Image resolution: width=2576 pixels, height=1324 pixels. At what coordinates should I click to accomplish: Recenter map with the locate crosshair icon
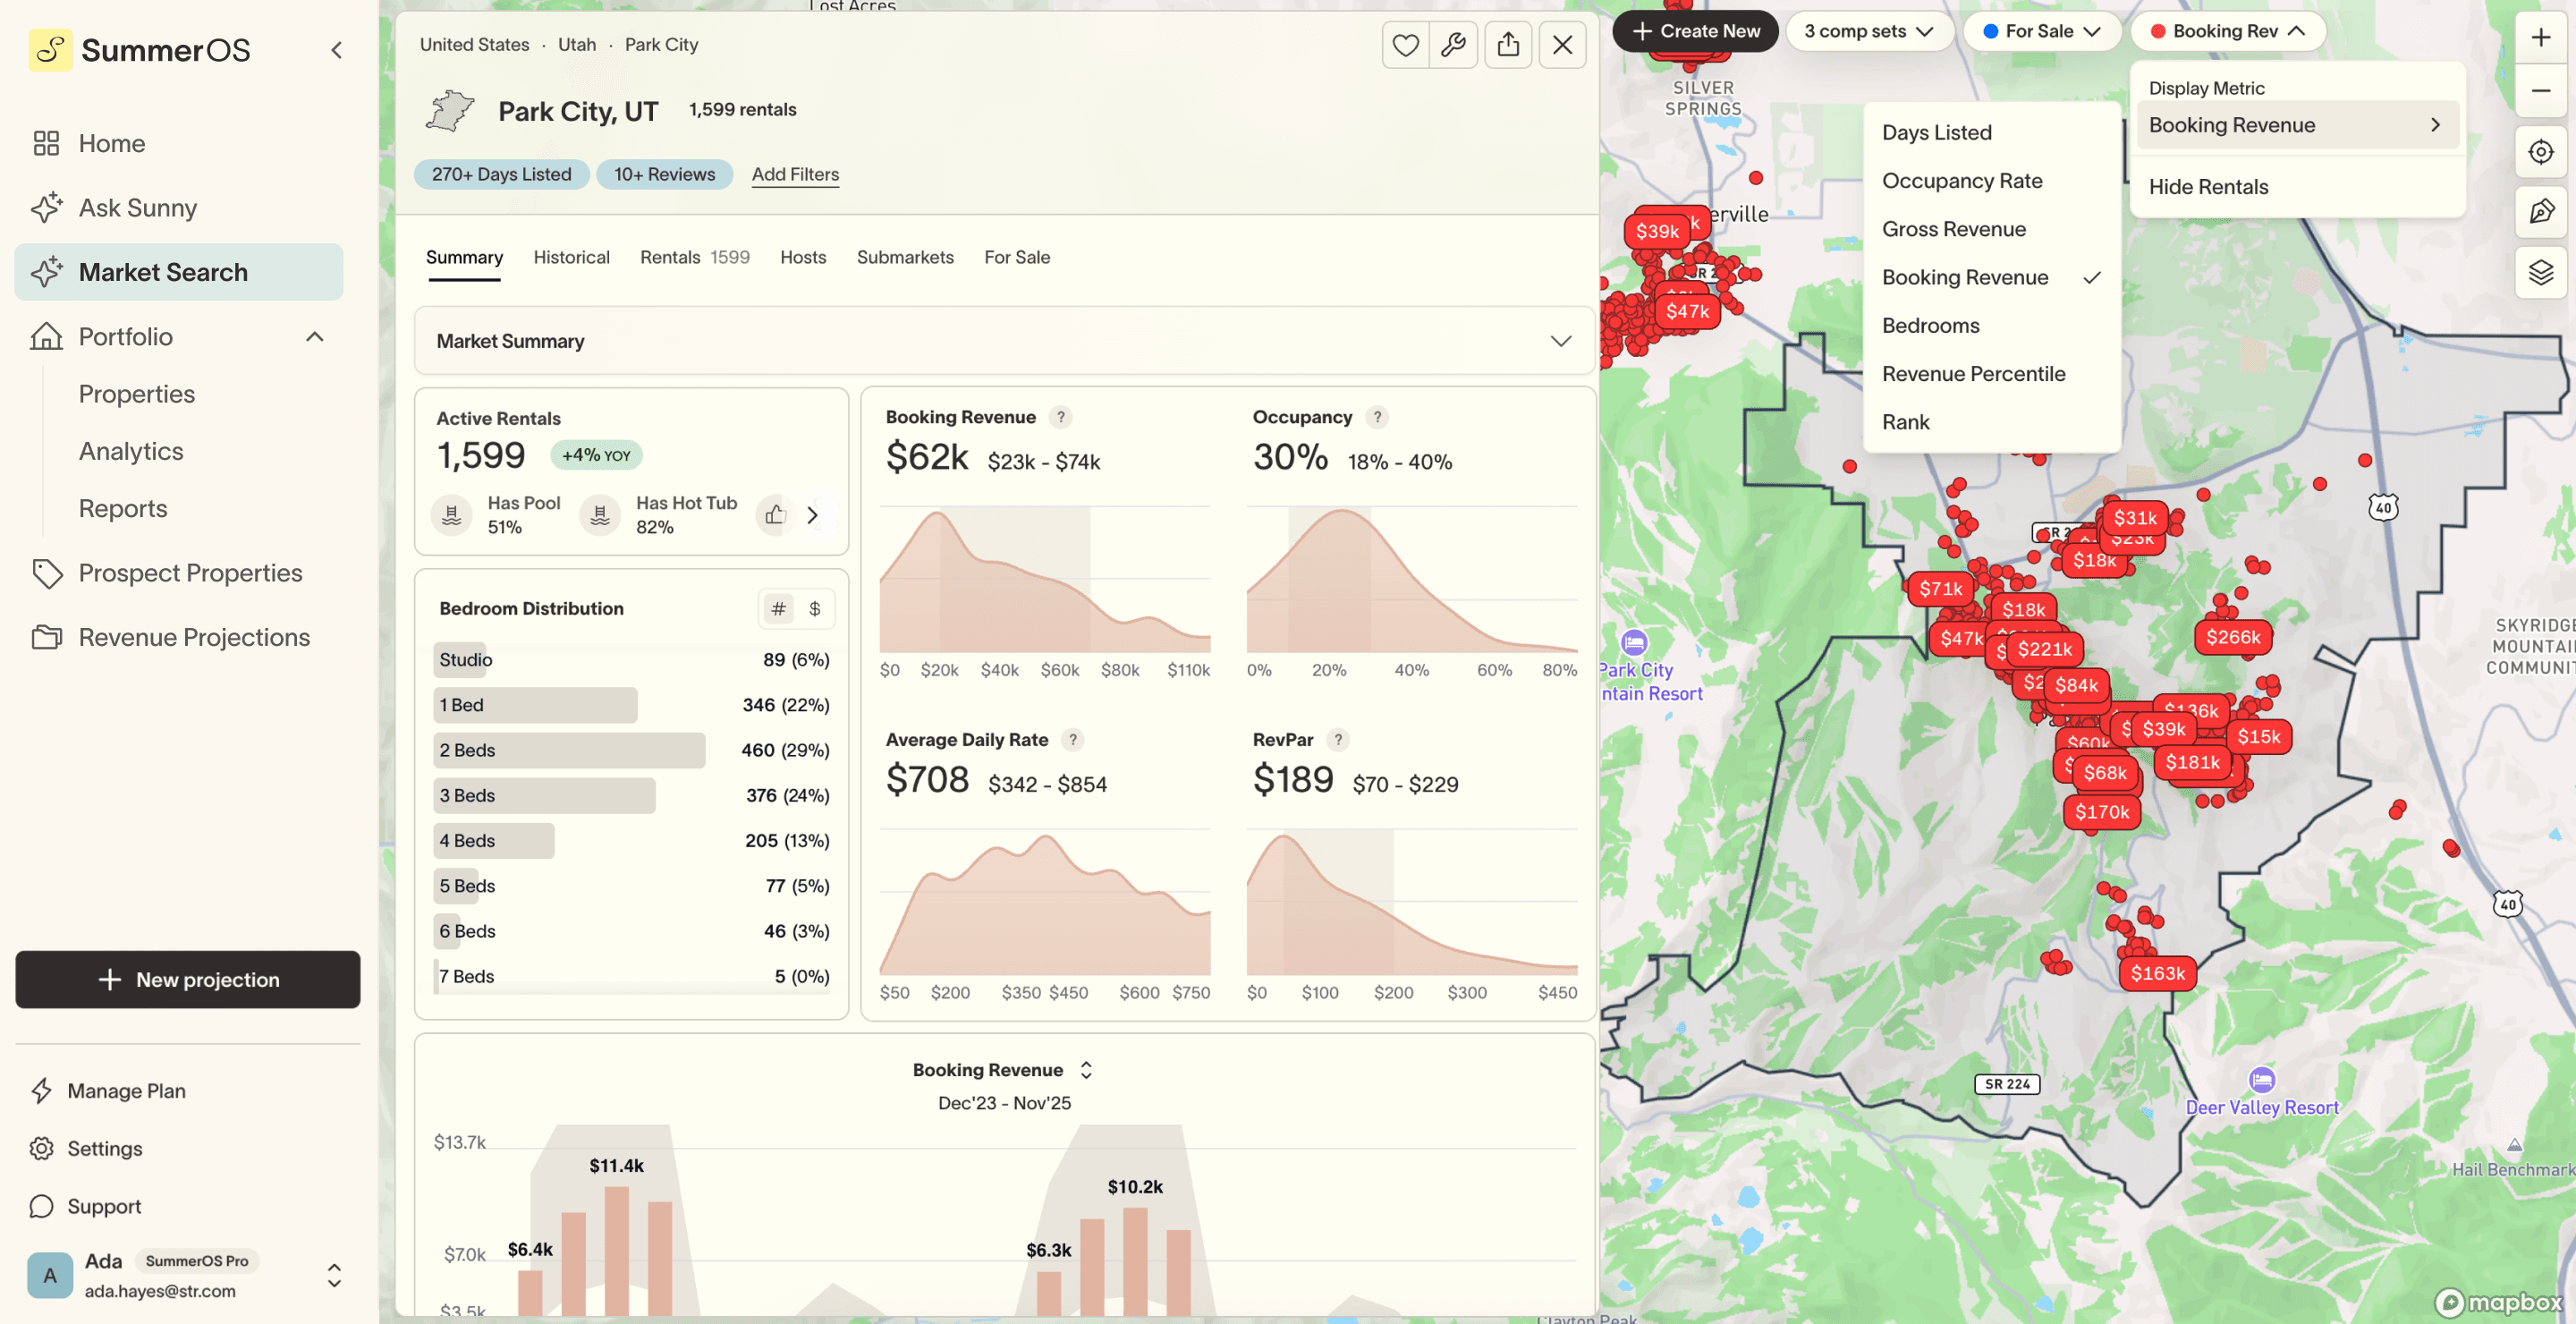coord(2540,151)
